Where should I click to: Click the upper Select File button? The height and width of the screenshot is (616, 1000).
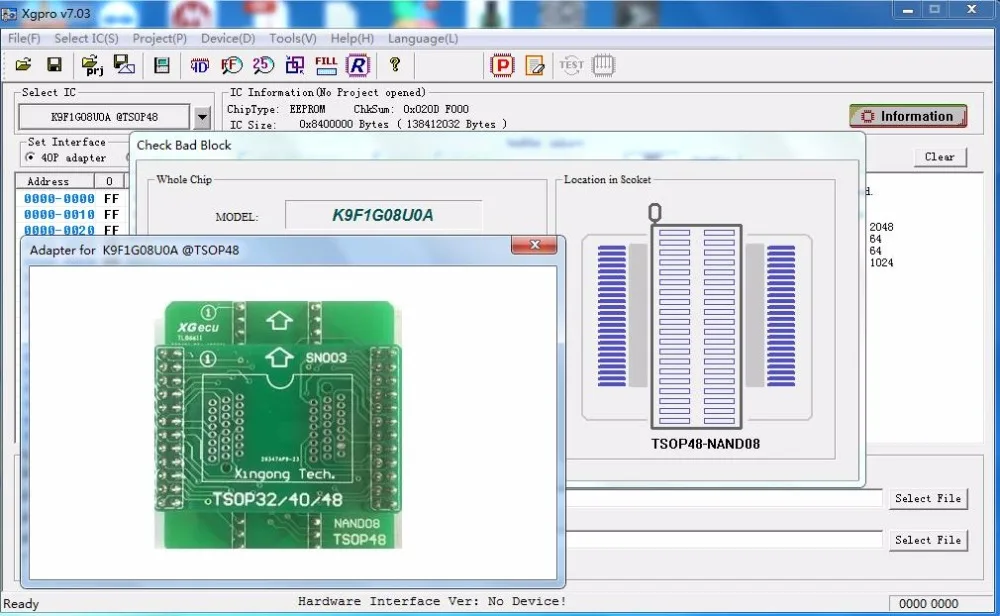click(x=927, y=498)
